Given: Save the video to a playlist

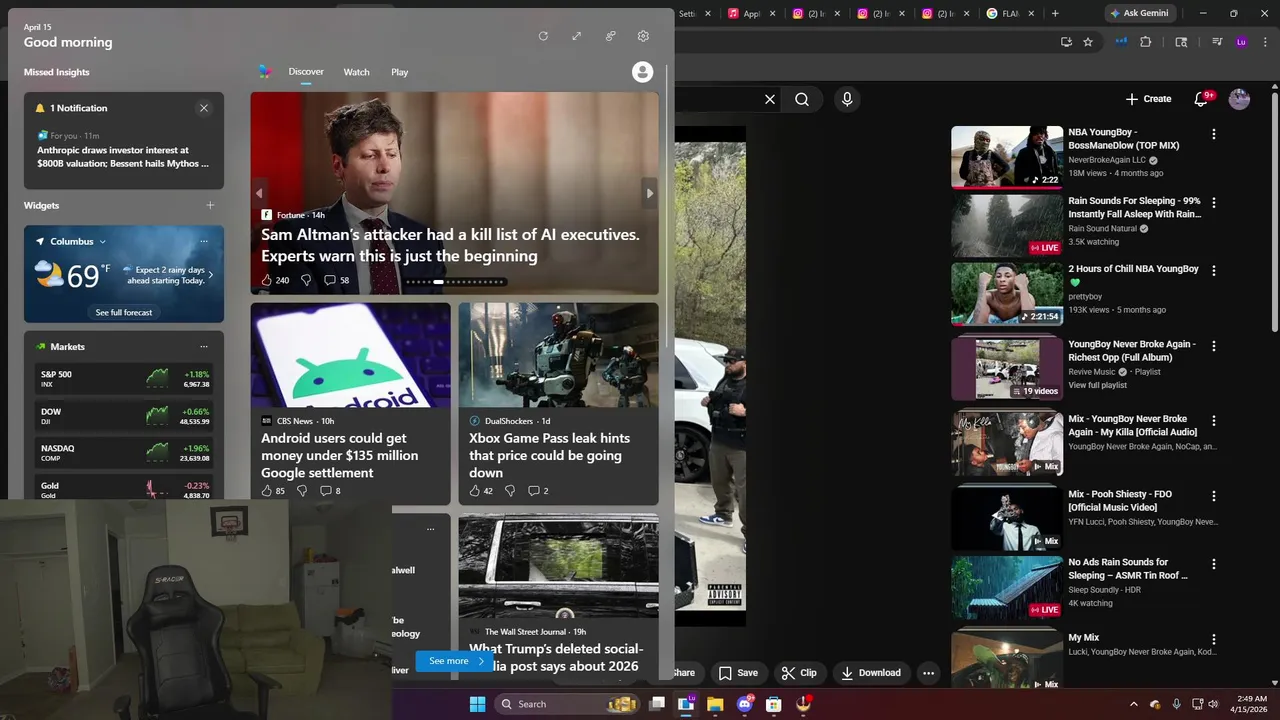Looking at the screenshot, I should pyautogui.click(x=738, y=673).
